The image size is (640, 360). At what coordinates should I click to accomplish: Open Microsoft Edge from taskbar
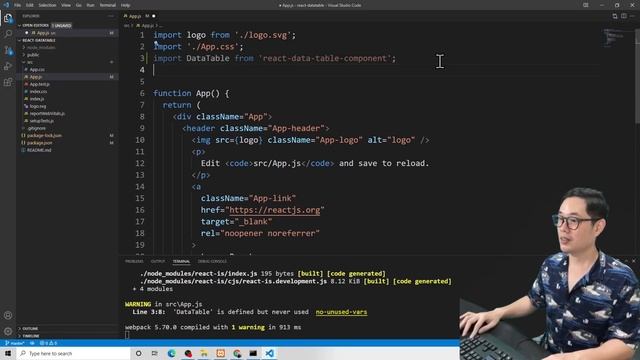[171, 353]
